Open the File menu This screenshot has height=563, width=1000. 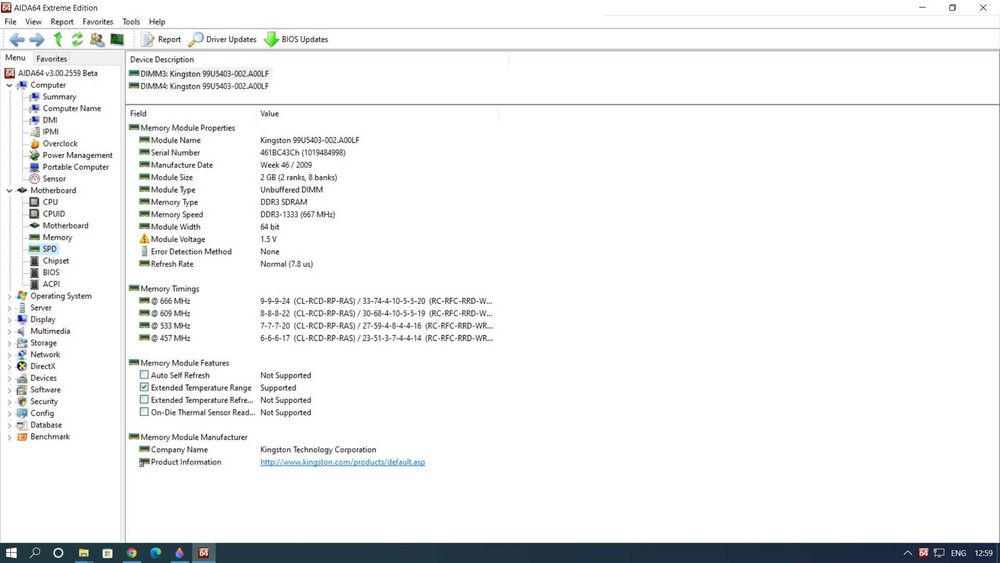click(x=10, y=22)
